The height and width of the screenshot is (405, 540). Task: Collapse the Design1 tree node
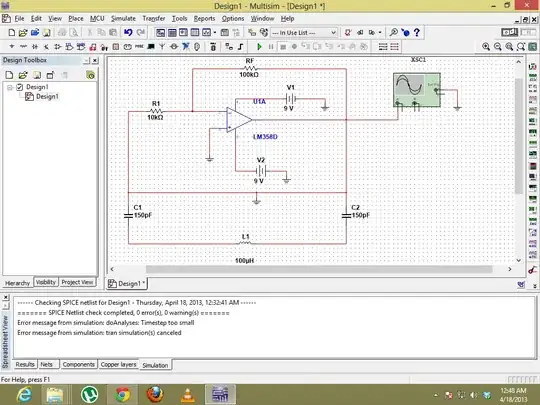pos(10,87)
